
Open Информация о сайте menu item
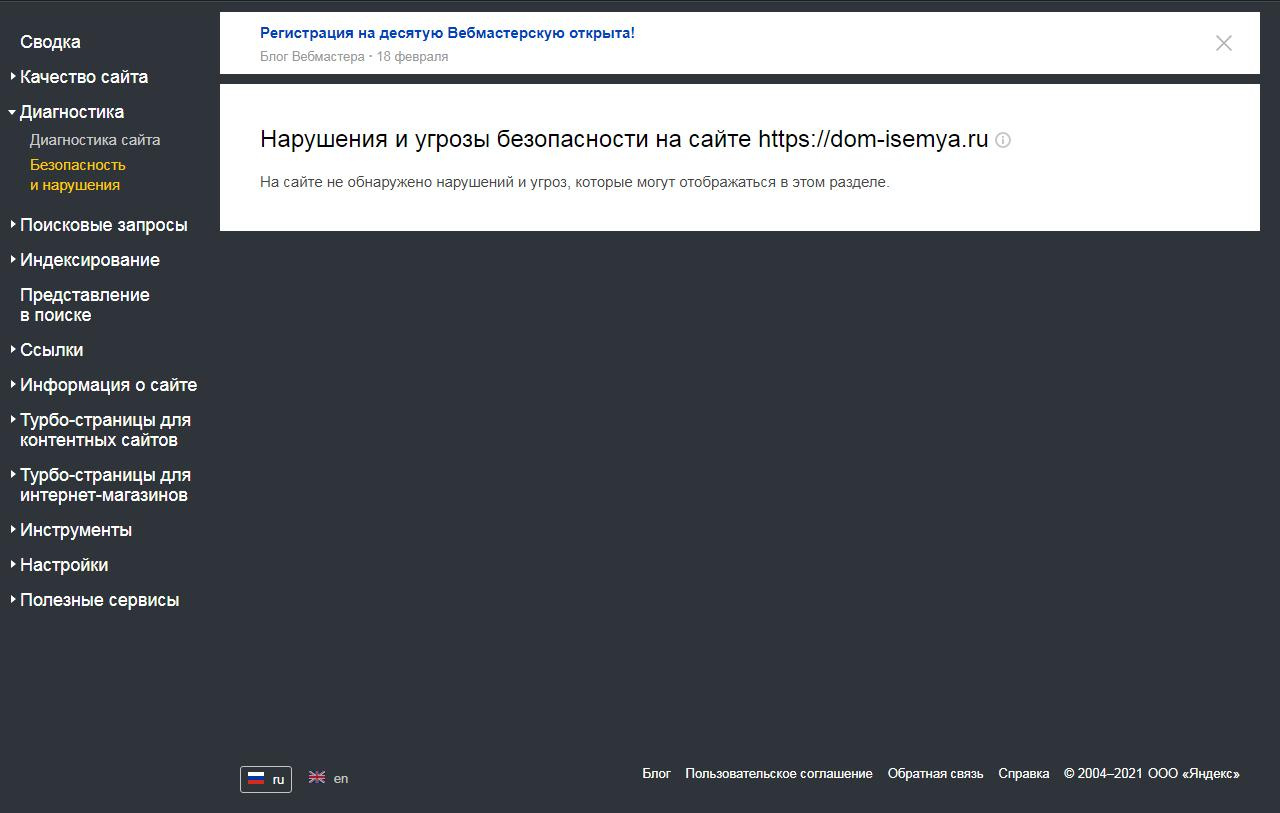coord(109,385)
